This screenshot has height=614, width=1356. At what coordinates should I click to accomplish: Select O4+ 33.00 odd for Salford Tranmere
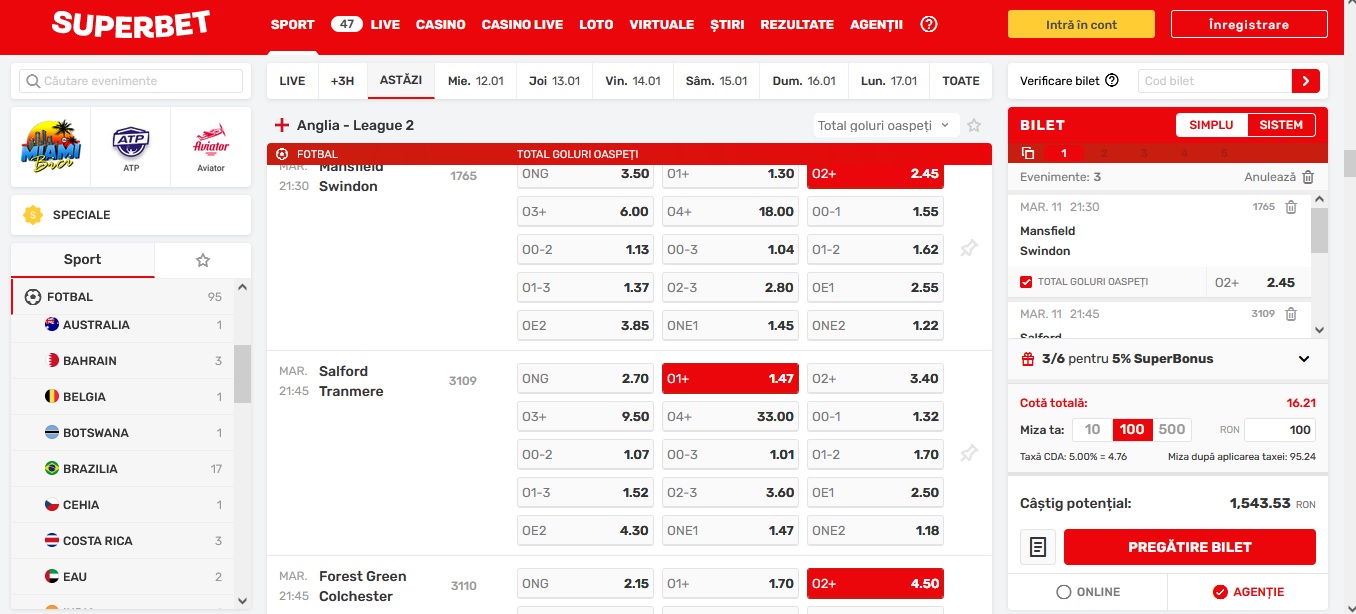coord(730,417)
